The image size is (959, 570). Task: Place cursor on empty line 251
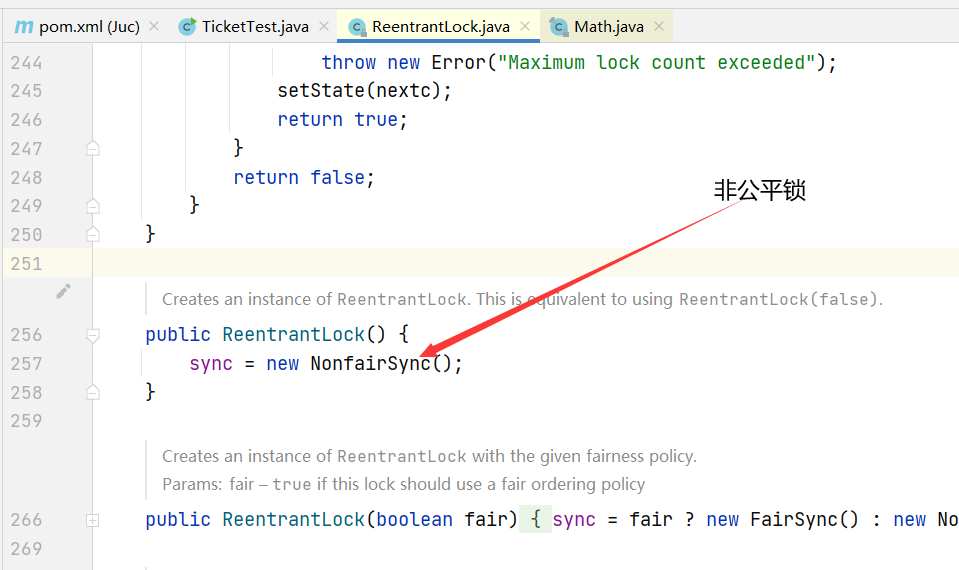526,264
